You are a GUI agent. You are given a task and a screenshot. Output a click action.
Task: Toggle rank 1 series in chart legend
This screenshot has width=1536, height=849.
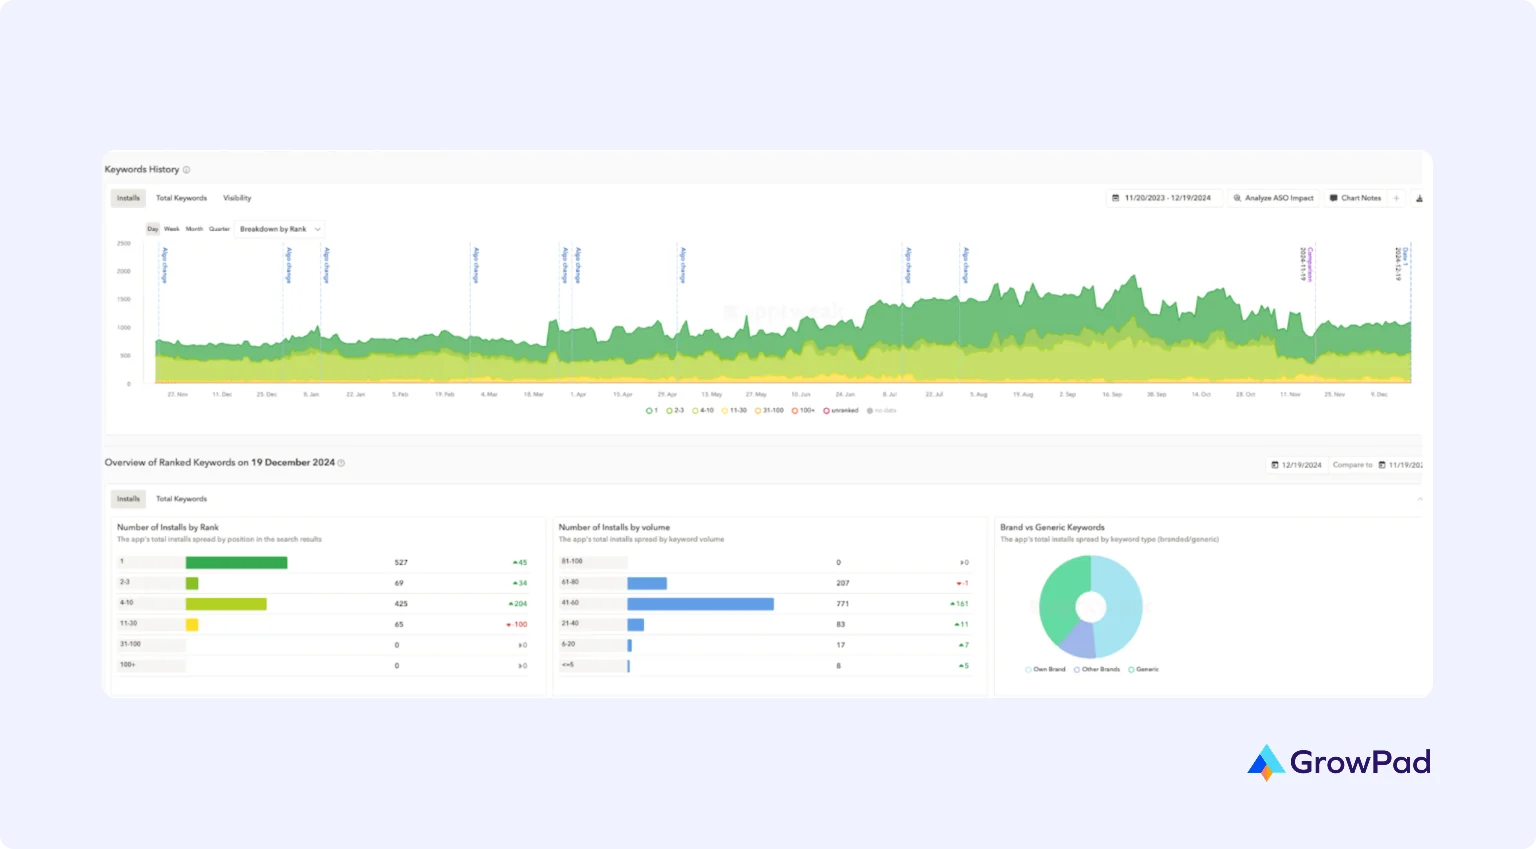click(652, 411)
